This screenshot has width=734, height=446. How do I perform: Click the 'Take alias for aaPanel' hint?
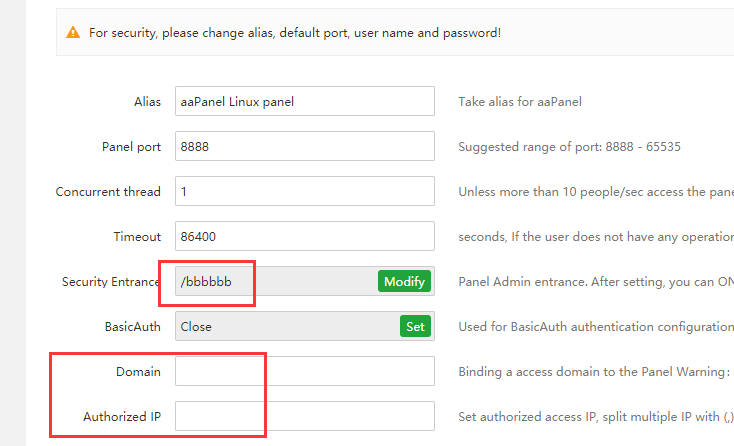pos(520,101)
